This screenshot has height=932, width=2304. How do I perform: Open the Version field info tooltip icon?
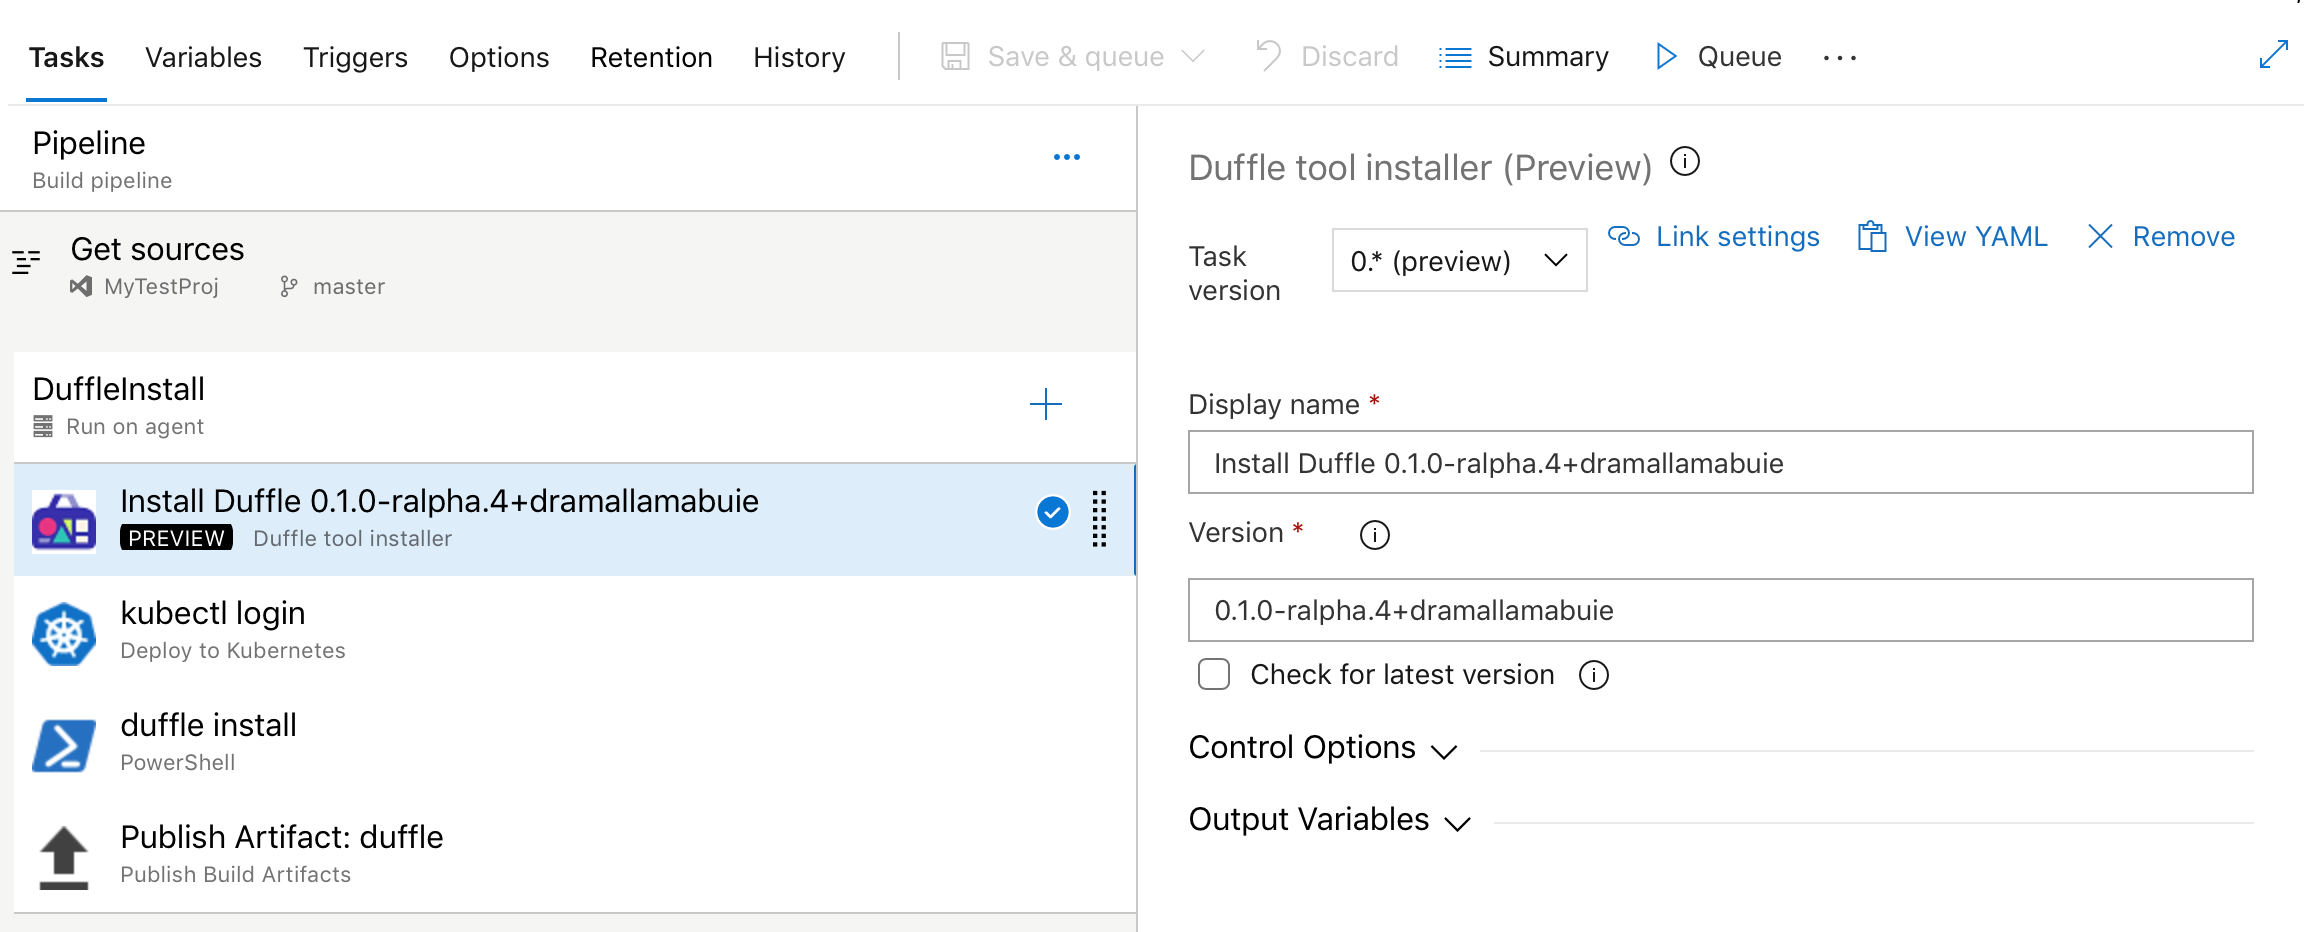point(1374,534)
